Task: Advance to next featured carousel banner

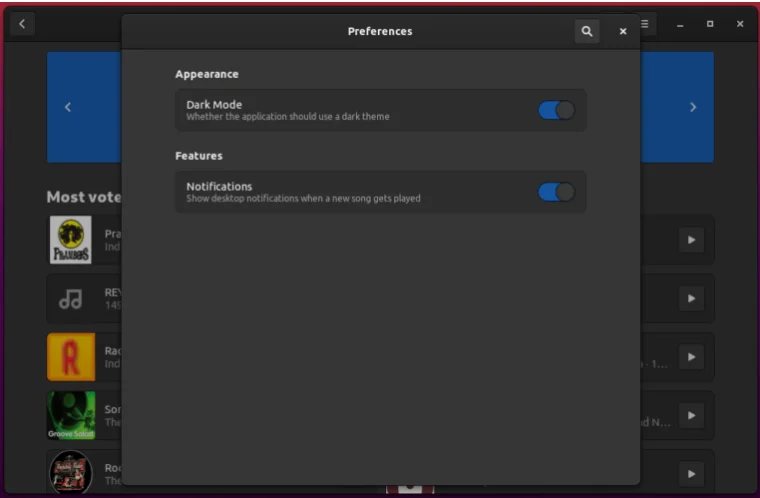Action: [x=692, y=107]
